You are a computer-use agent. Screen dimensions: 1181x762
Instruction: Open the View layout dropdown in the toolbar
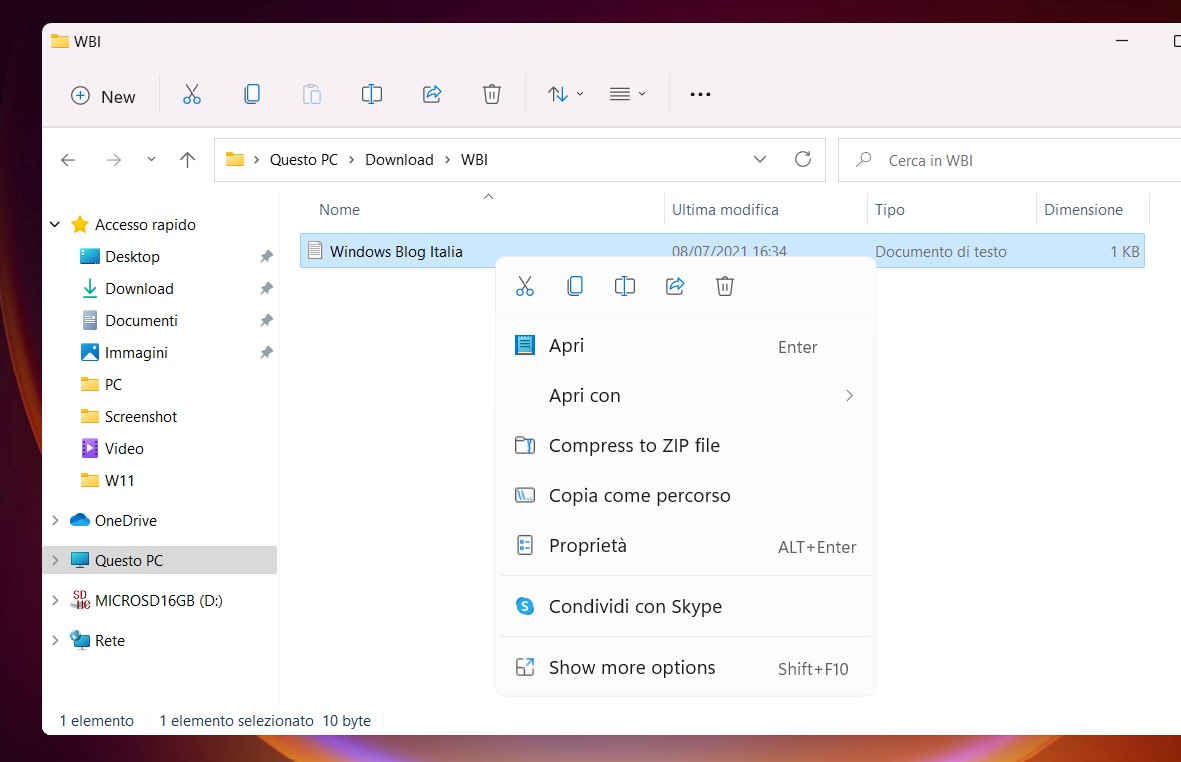click(x=627, y=94)
